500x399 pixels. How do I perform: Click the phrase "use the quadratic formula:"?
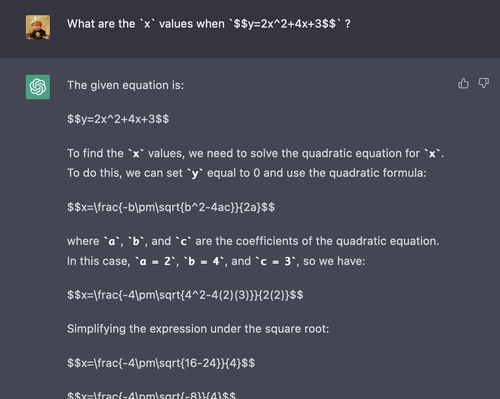click(x=356, y=173)
